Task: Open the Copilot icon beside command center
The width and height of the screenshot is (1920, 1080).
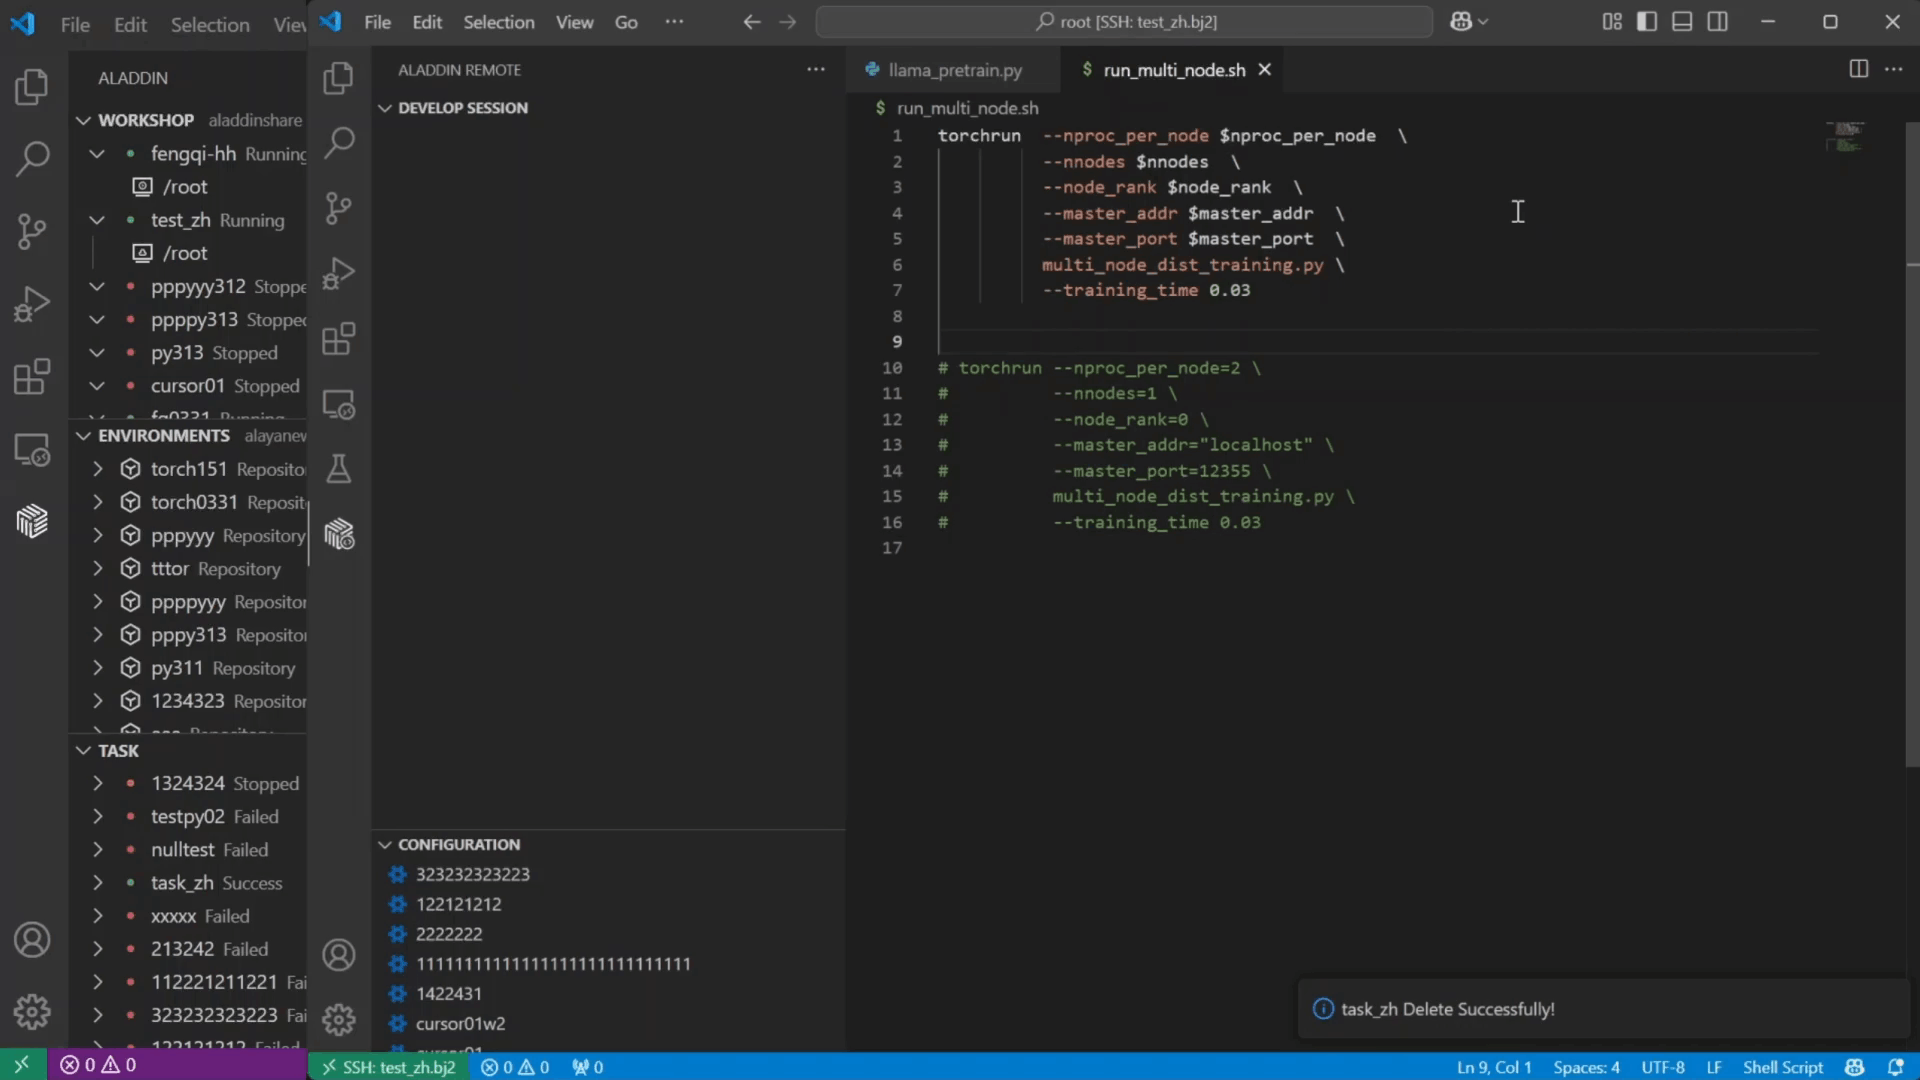Action: pos(1460,22)
